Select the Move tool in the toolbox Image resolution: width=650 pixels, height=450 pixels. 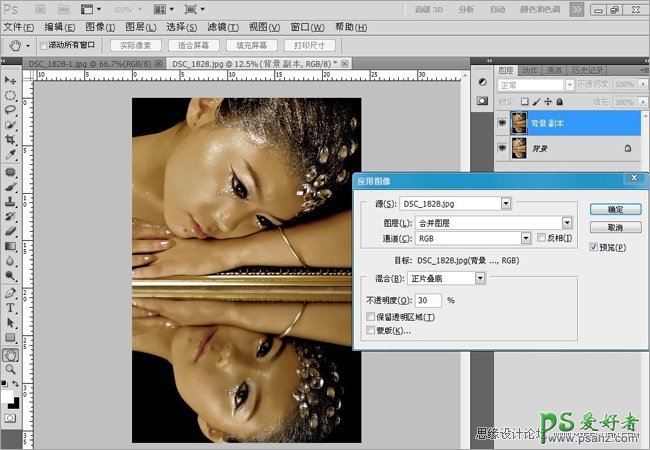point(10,80)
